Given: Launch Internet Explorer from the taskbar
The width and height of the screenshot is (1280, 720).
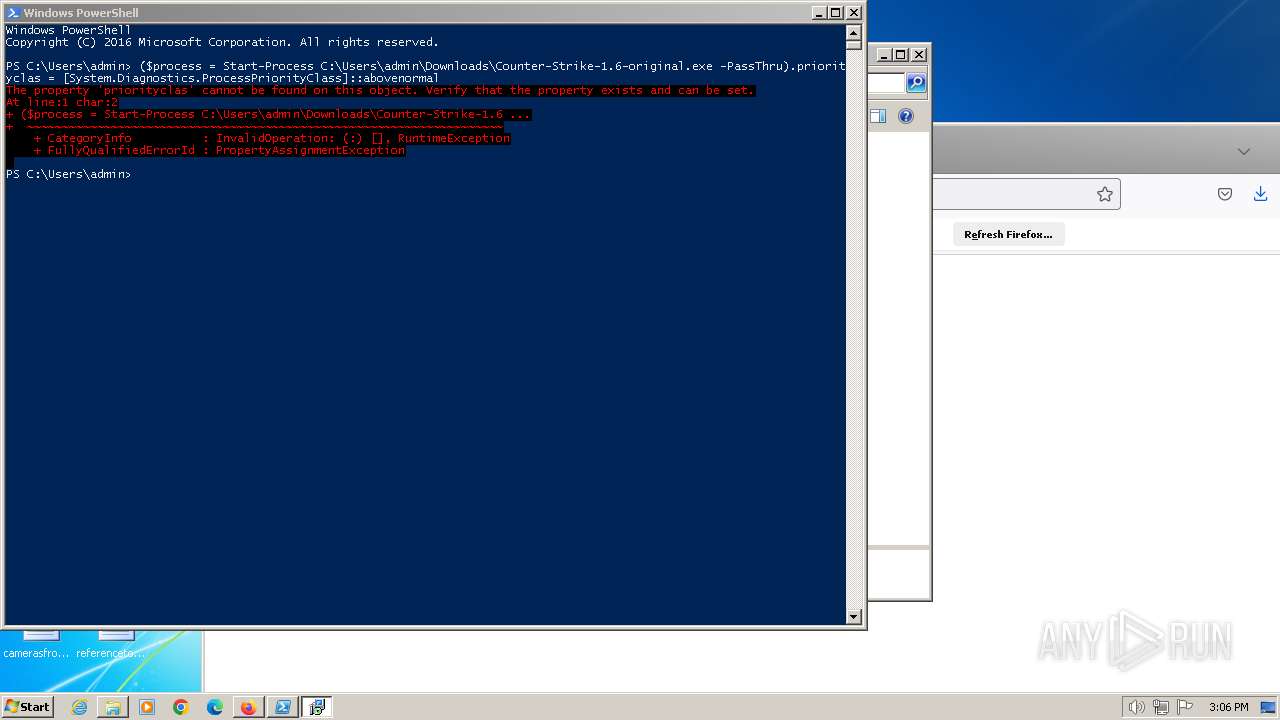Looking at the screenshot, I should (x=79, y=707).
